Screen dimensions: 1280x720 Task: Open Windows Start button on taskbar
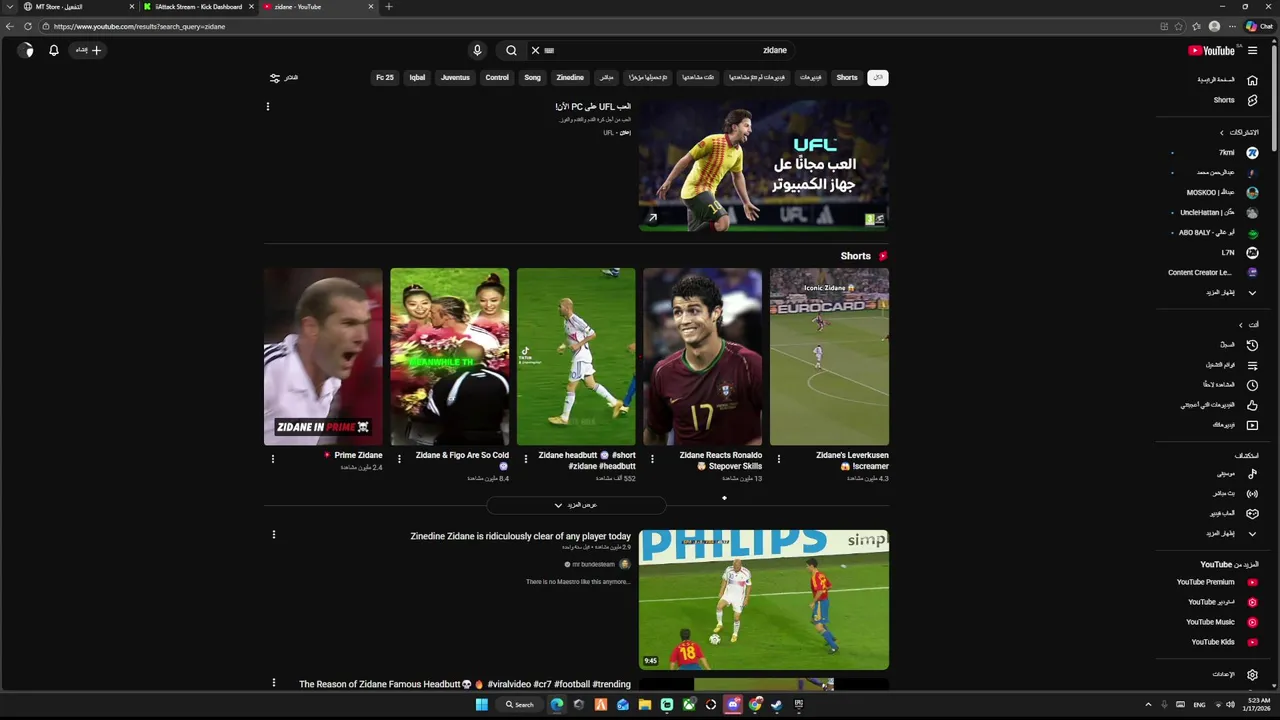[x=481, y=704]
